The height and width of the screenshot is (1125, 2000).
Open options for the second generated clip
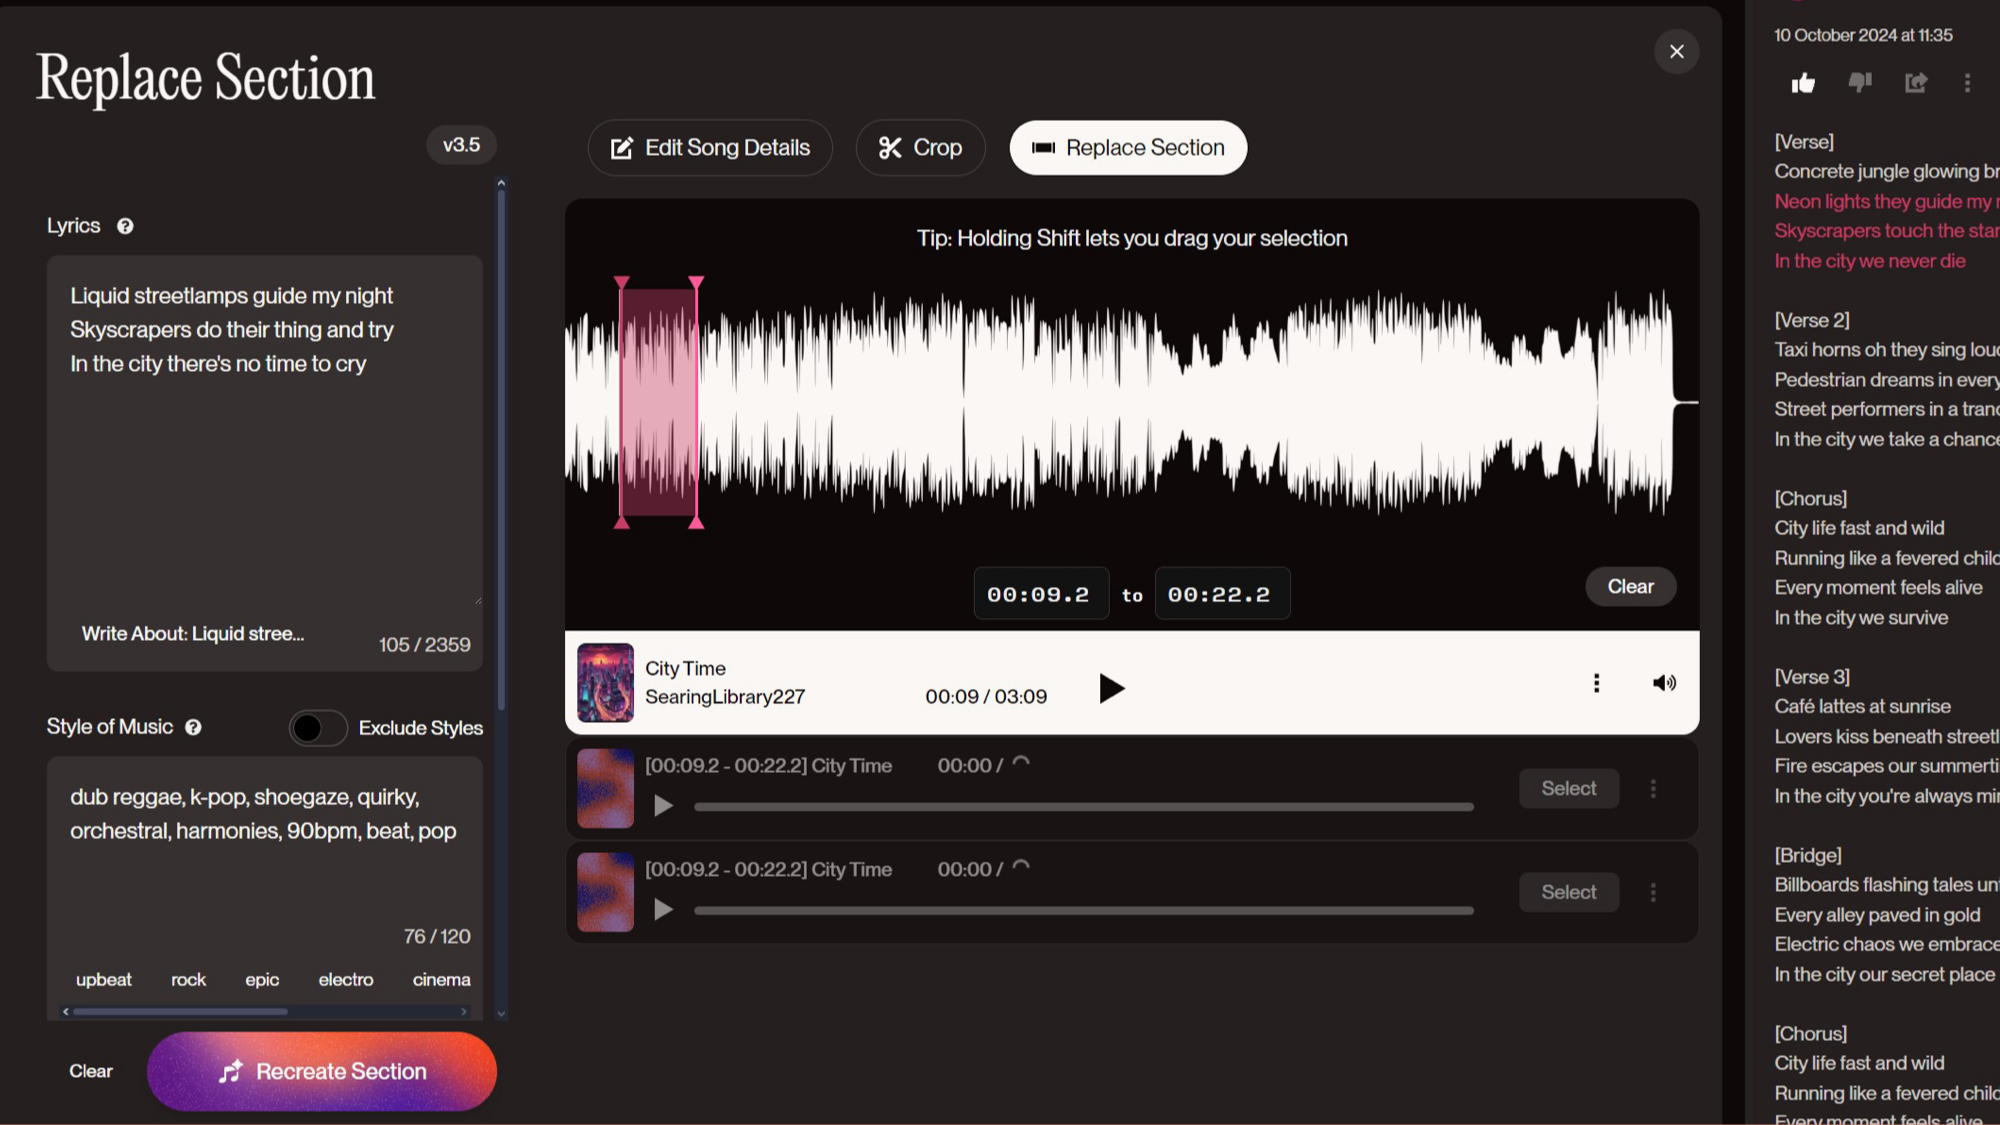(x=1653, y=892)
